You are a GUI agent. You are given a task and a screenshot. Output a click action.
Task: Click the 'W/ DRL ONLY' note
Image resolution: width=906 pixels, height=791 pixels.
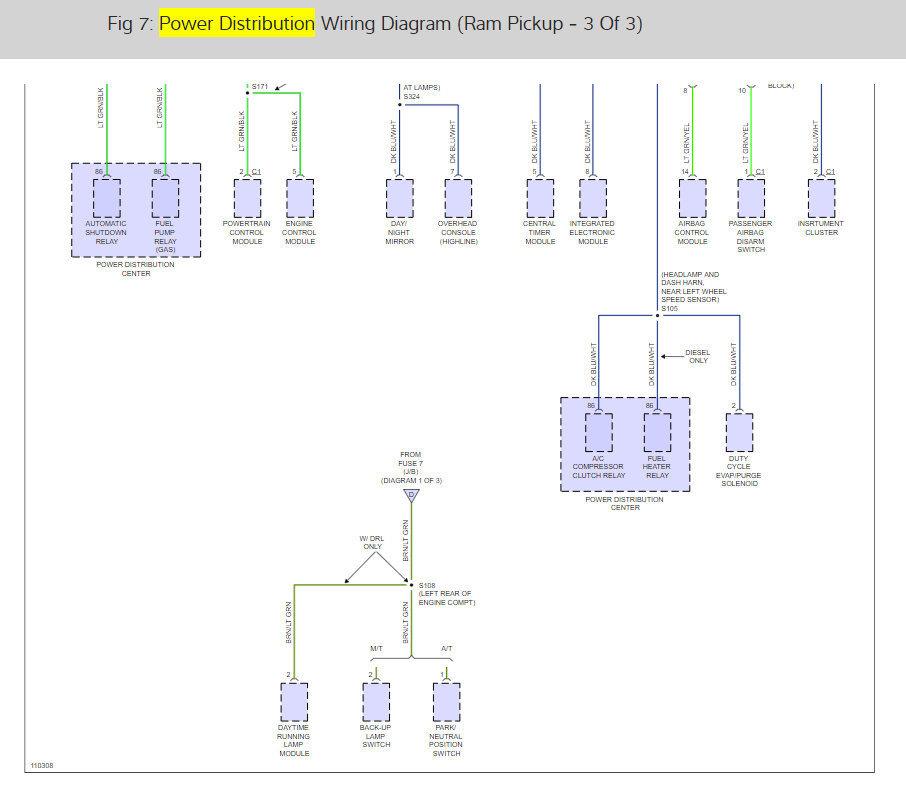click(372, 543)
